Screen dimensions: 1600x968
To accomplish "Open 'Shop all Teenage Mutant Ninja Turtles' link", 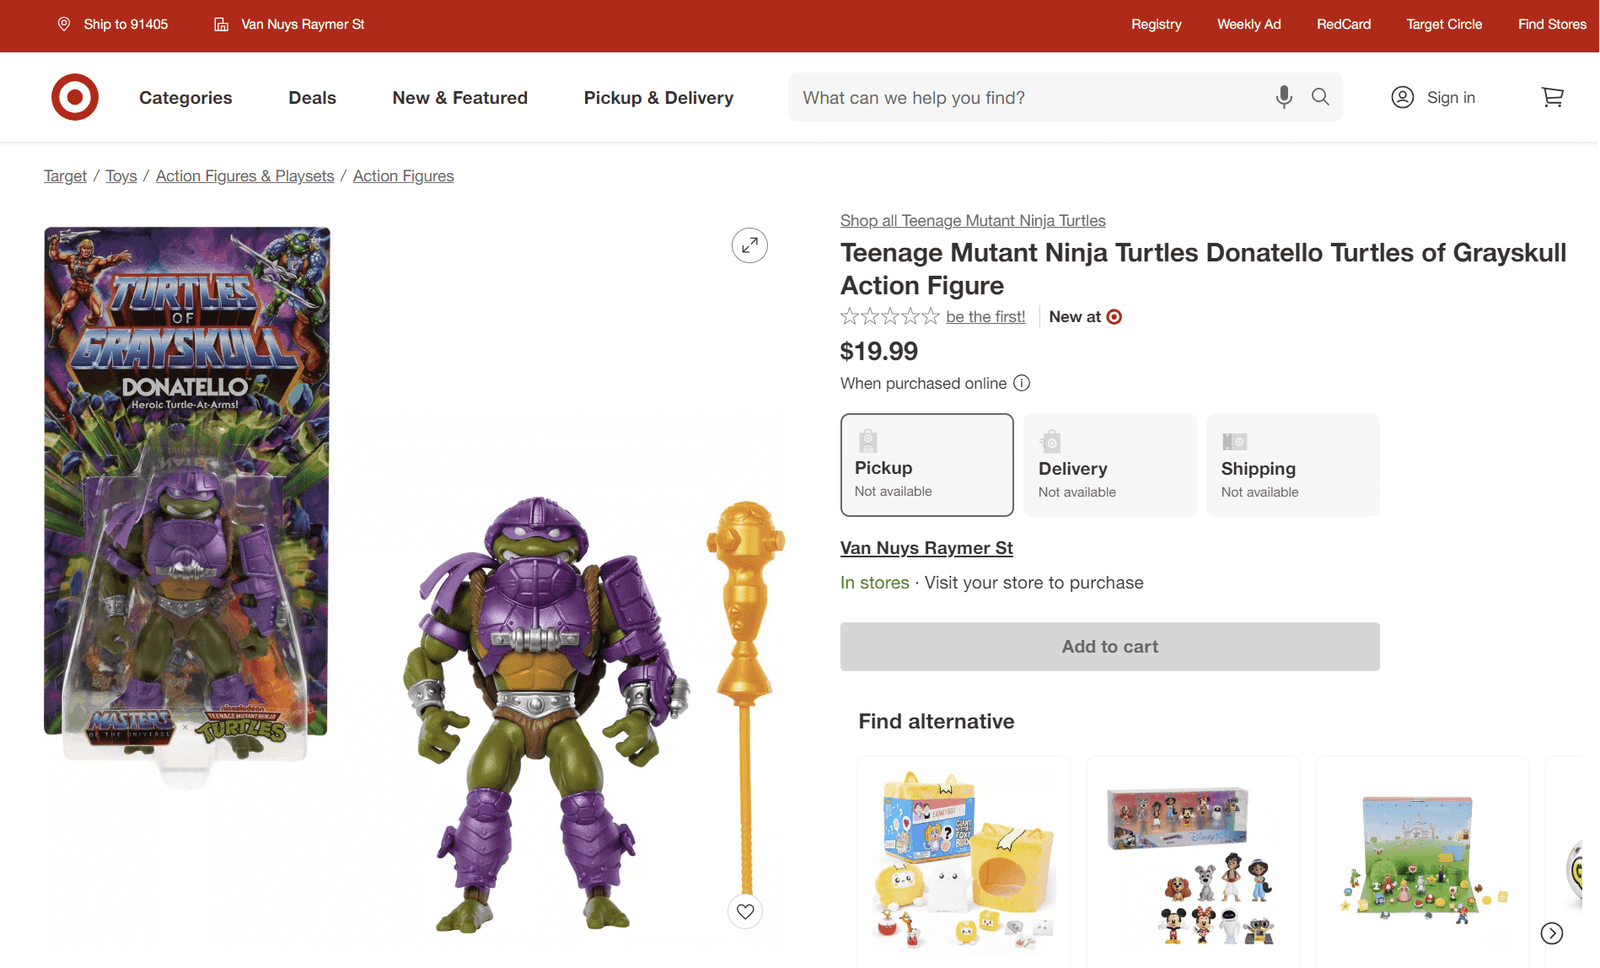I will point(972,221).
